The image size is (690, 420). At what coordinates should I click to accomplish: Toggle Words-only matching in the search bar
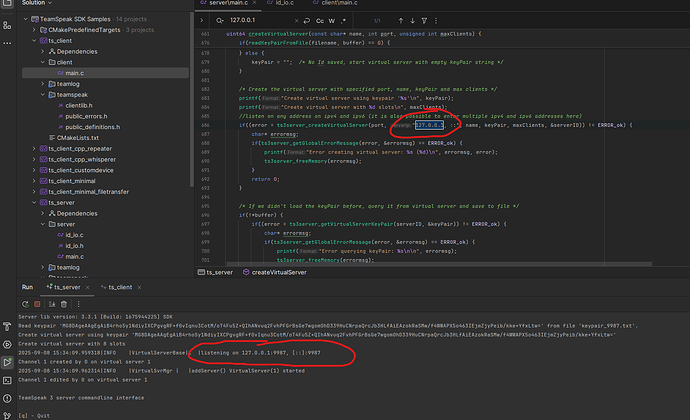tap(332, 19)
